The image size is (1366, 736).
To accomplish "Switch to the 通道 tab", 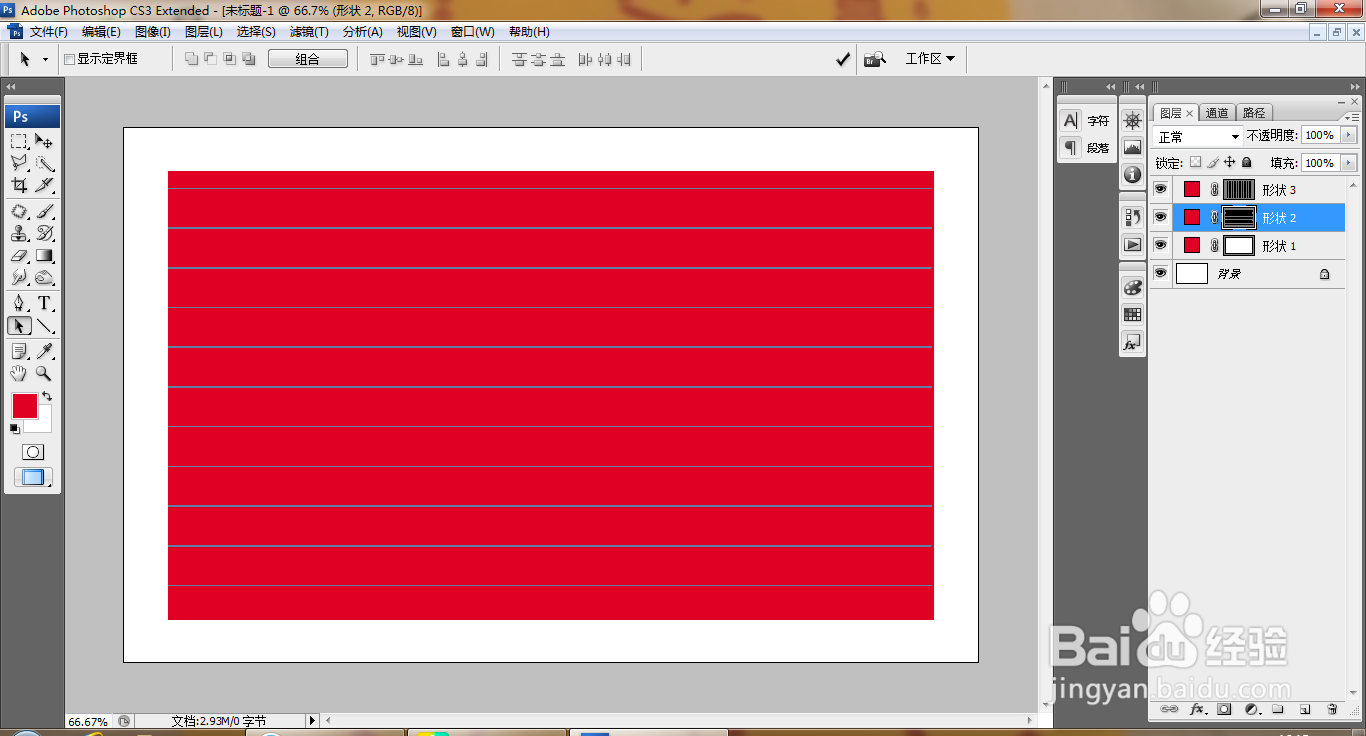I will 1217,113.
